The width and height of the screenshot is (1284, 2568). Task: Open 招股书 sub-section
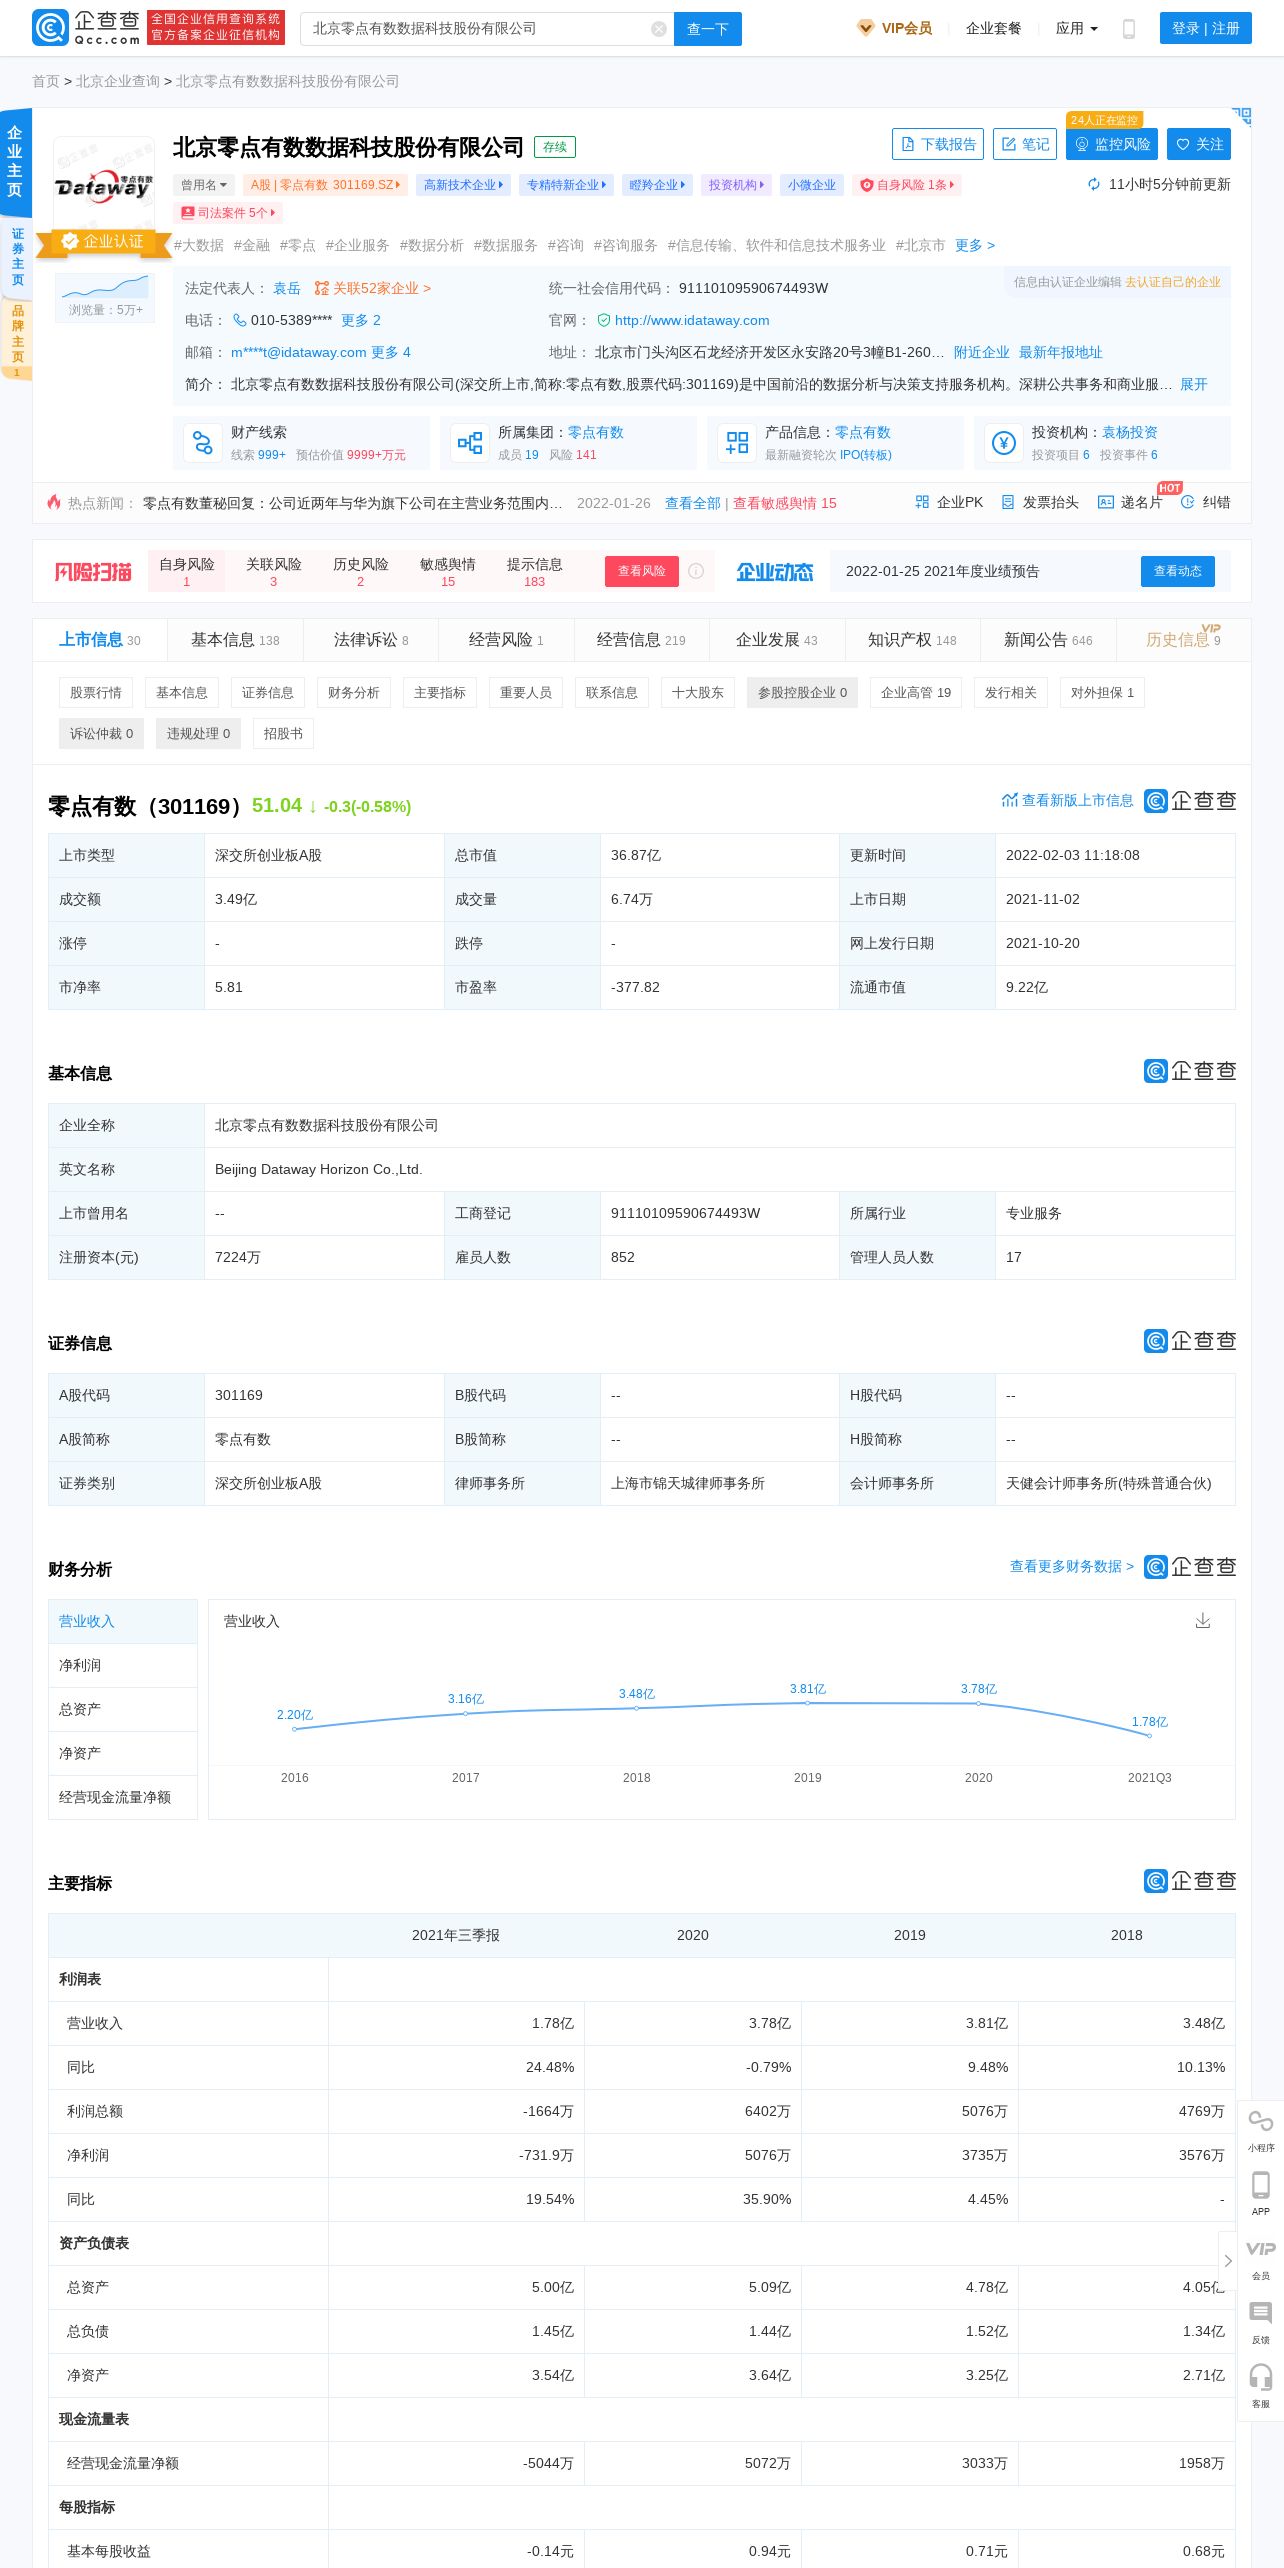283,733
